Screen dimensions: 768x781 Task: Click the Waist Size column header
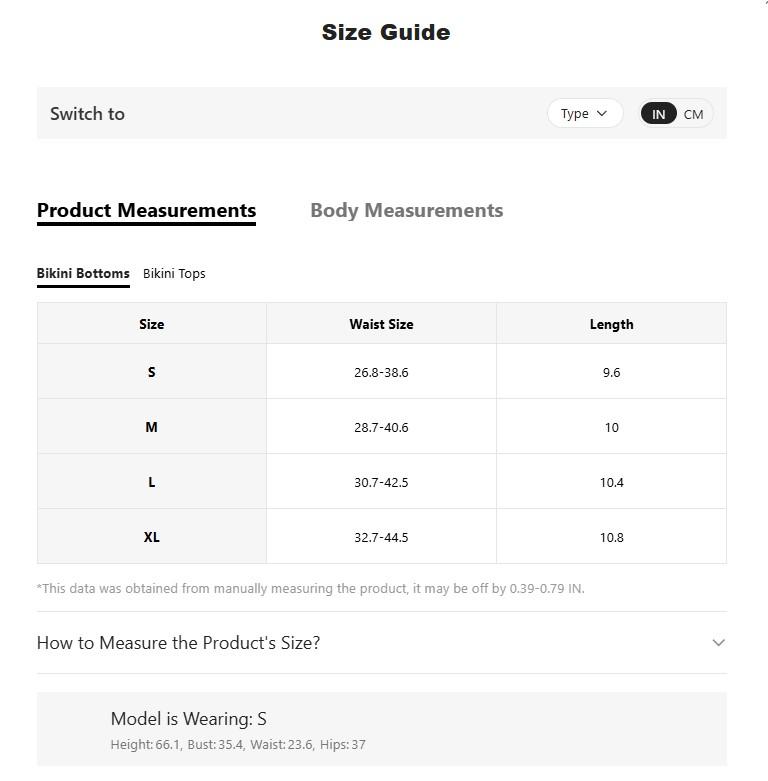click(381, 324)
